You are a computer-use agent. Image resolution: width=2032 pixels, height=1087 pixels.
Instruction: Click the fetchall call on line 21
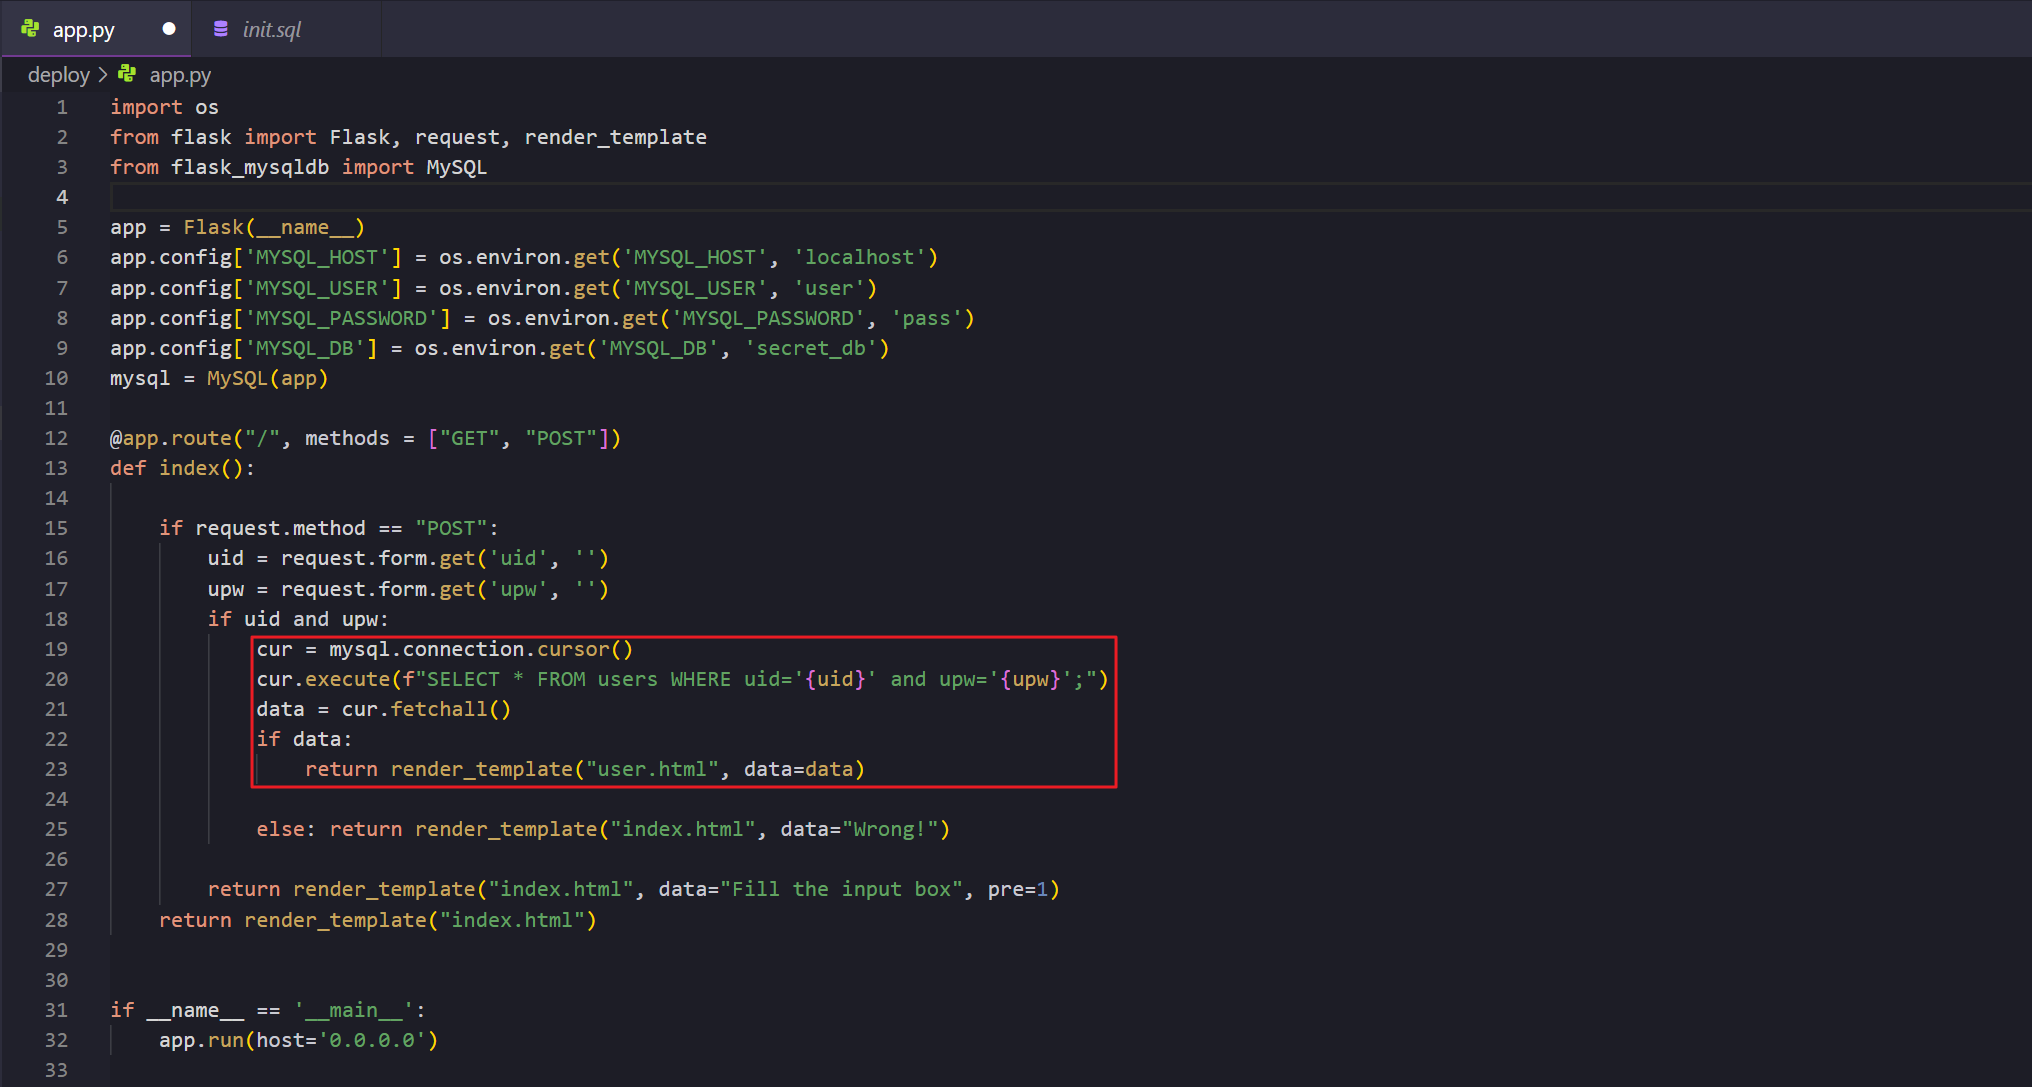439,709
